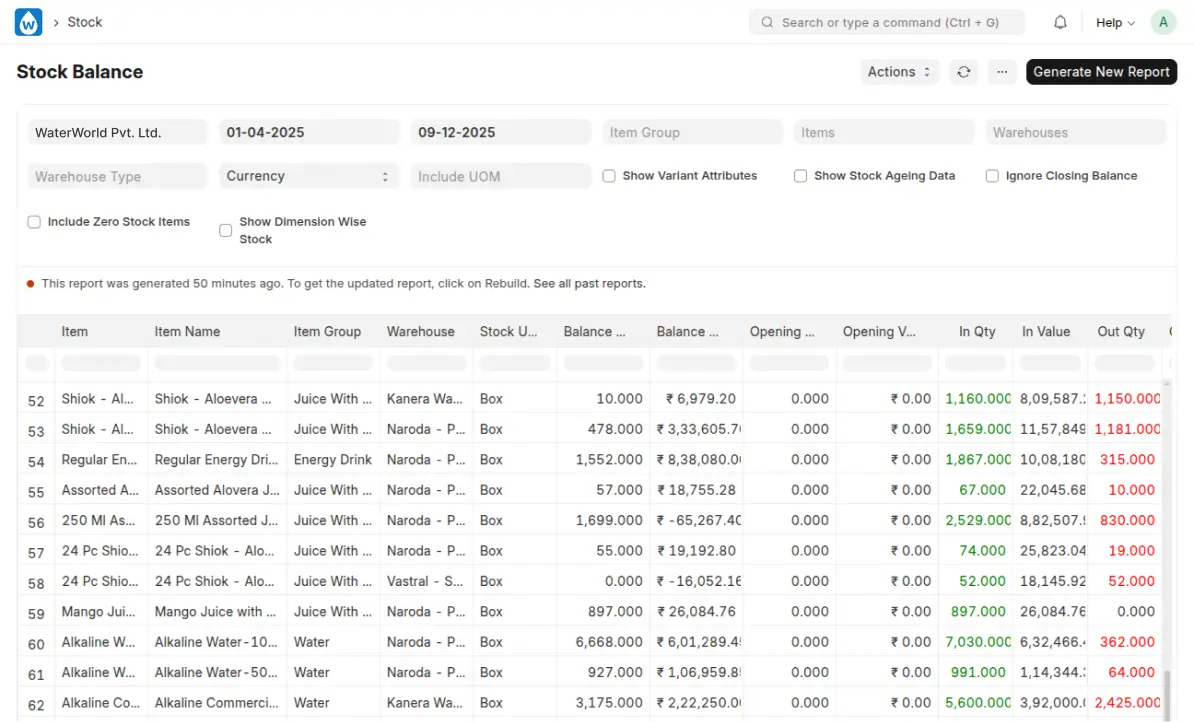Go to Stock breadcrumb
This screenshot has width=1194, height=722.
pos(85,22)
